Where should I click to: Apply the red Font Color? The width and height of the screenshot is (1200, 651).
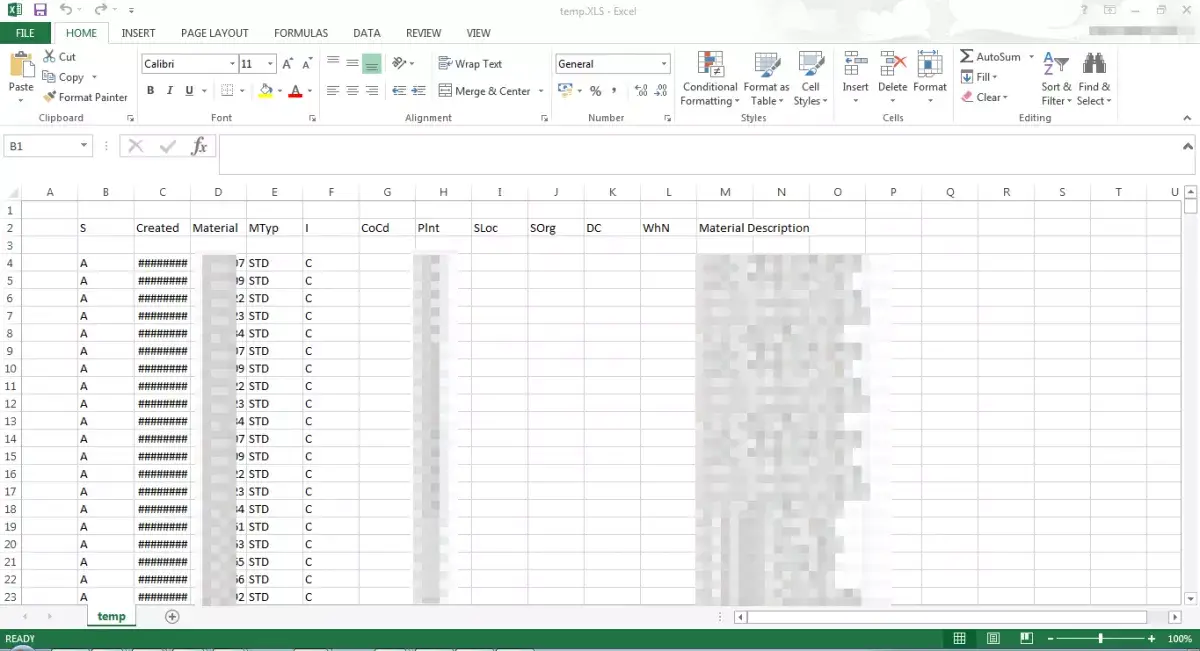(295, 91)
